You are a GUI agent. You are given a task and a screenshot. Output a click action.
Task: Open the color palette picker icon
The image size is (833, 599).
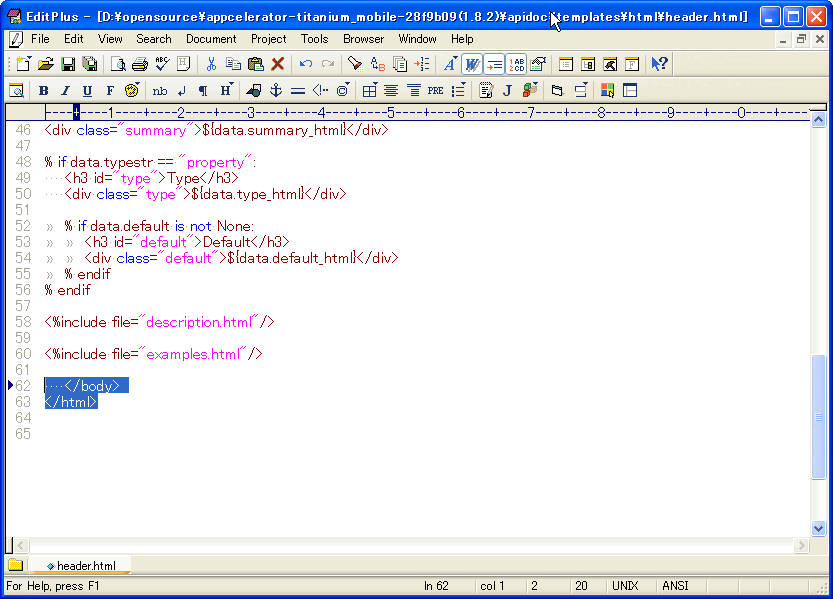click(132, 91)
